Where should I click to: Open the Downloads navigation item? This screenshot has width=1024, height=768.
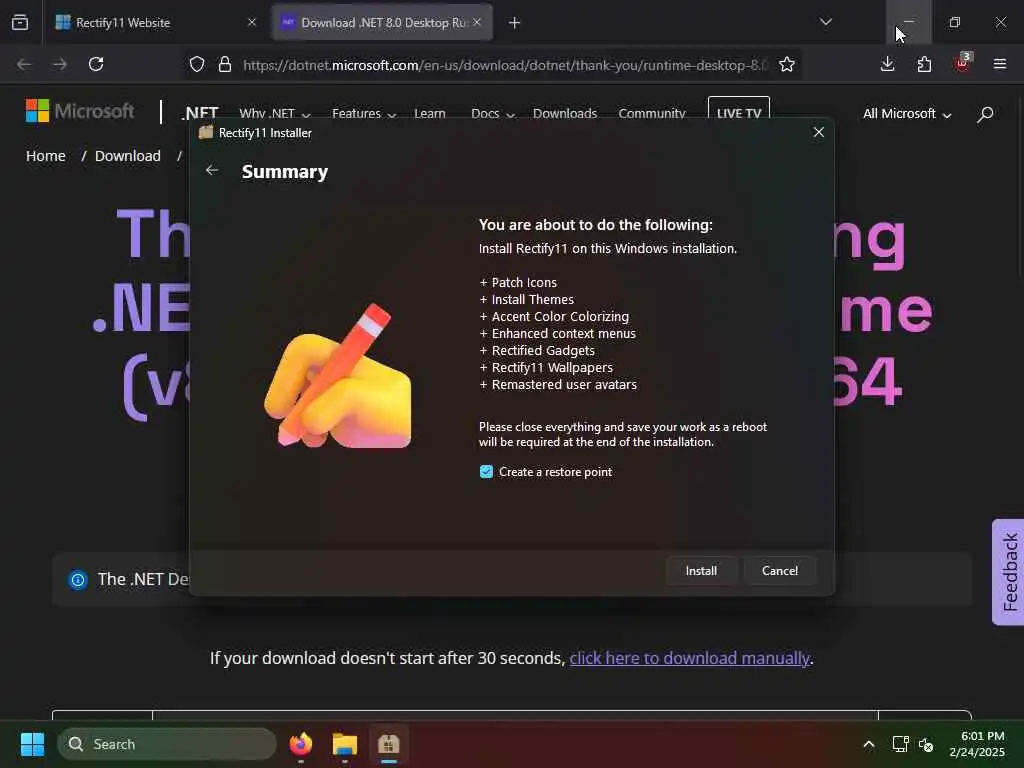(565, 114)
